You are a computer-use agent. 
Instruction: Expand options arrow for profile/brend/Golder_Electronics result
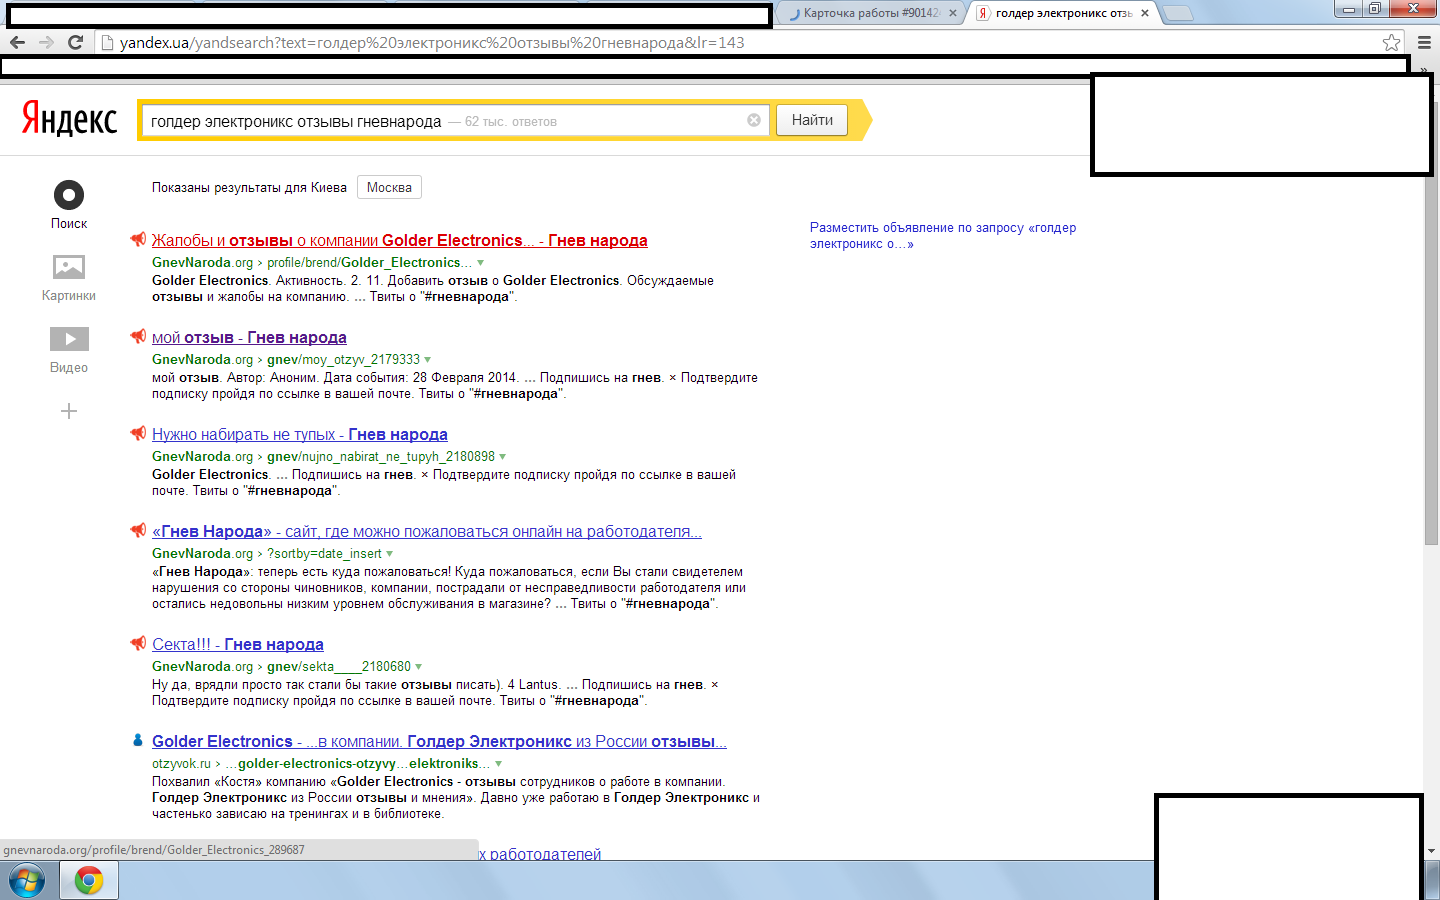point(481,263)
